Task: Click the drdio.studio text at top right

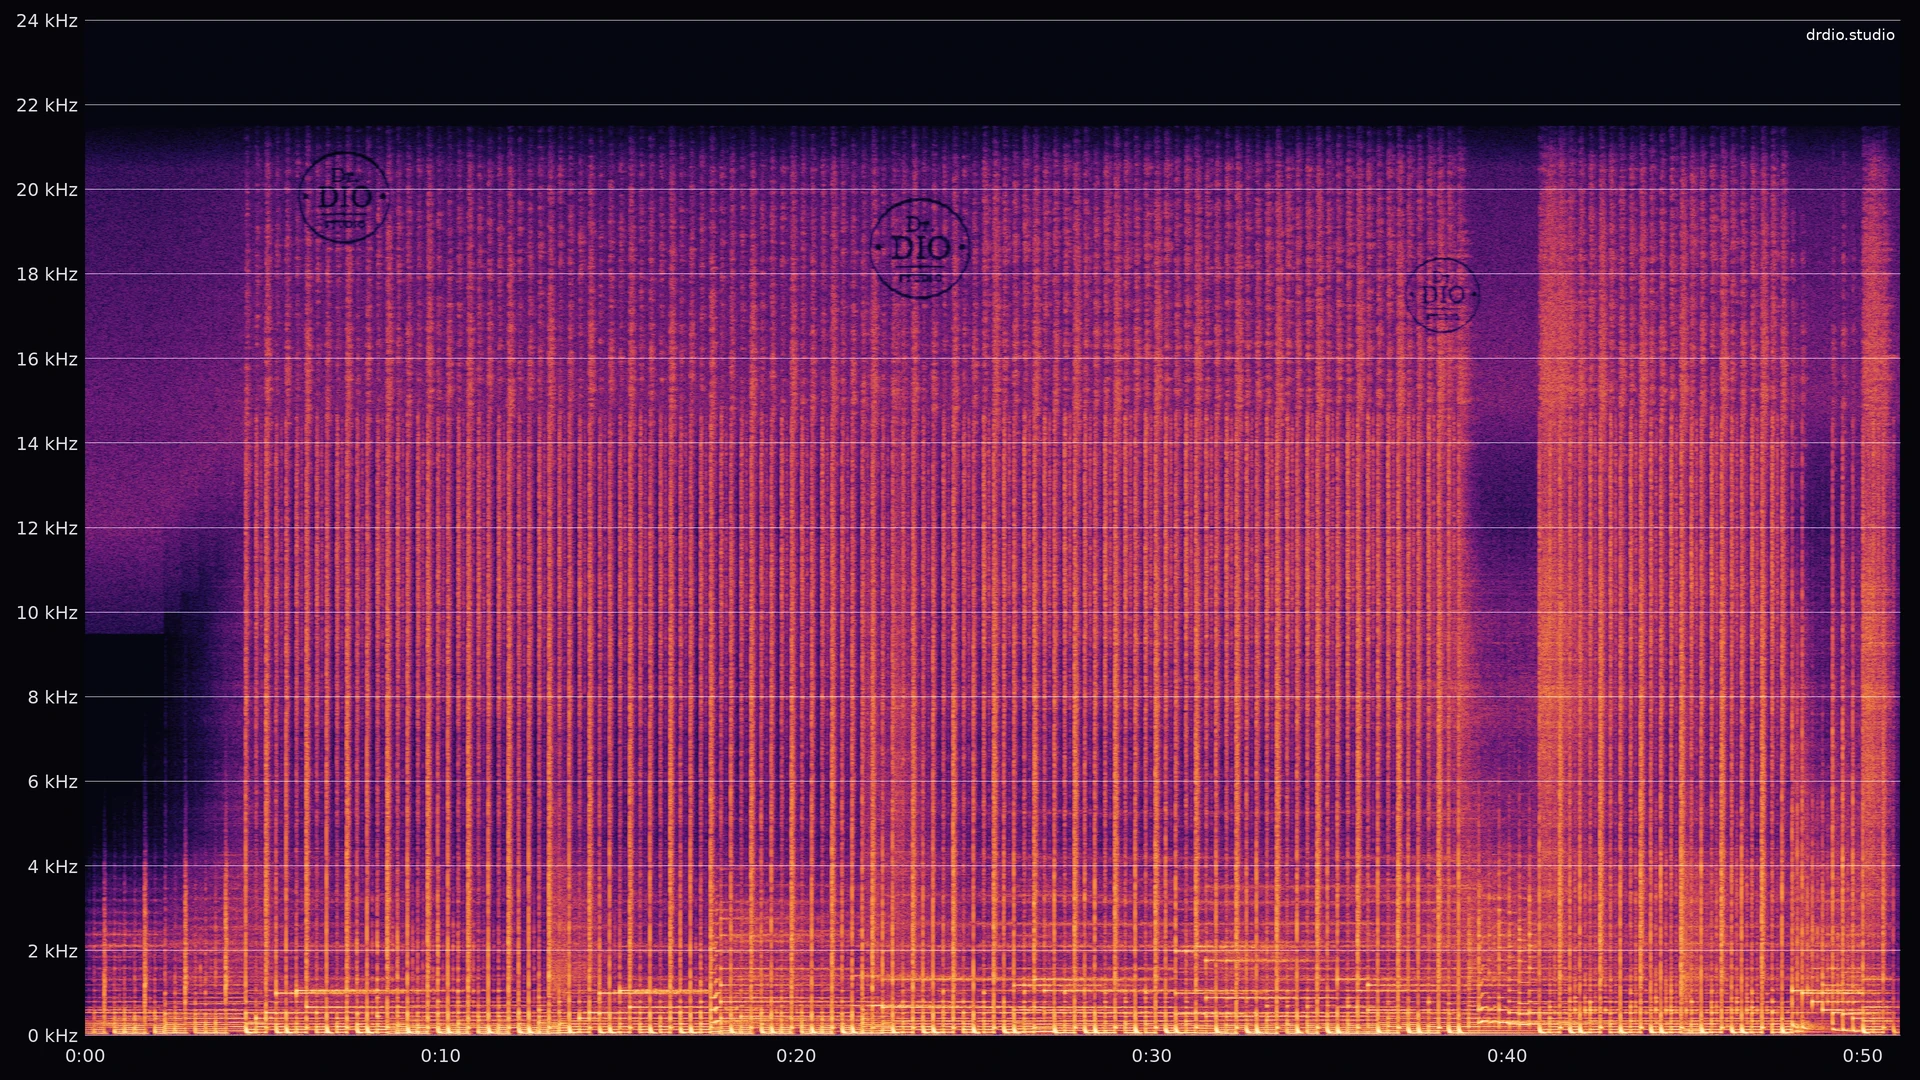Action: pos(1850,35)
